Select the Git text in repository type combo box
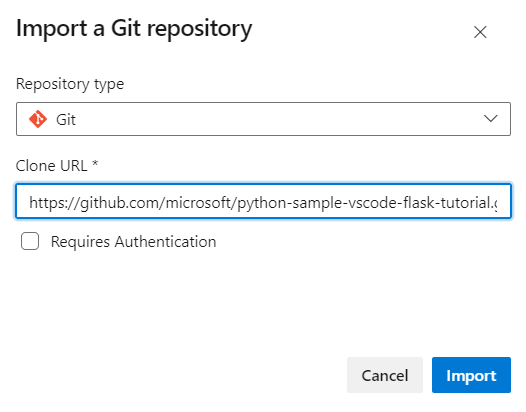 66,120
